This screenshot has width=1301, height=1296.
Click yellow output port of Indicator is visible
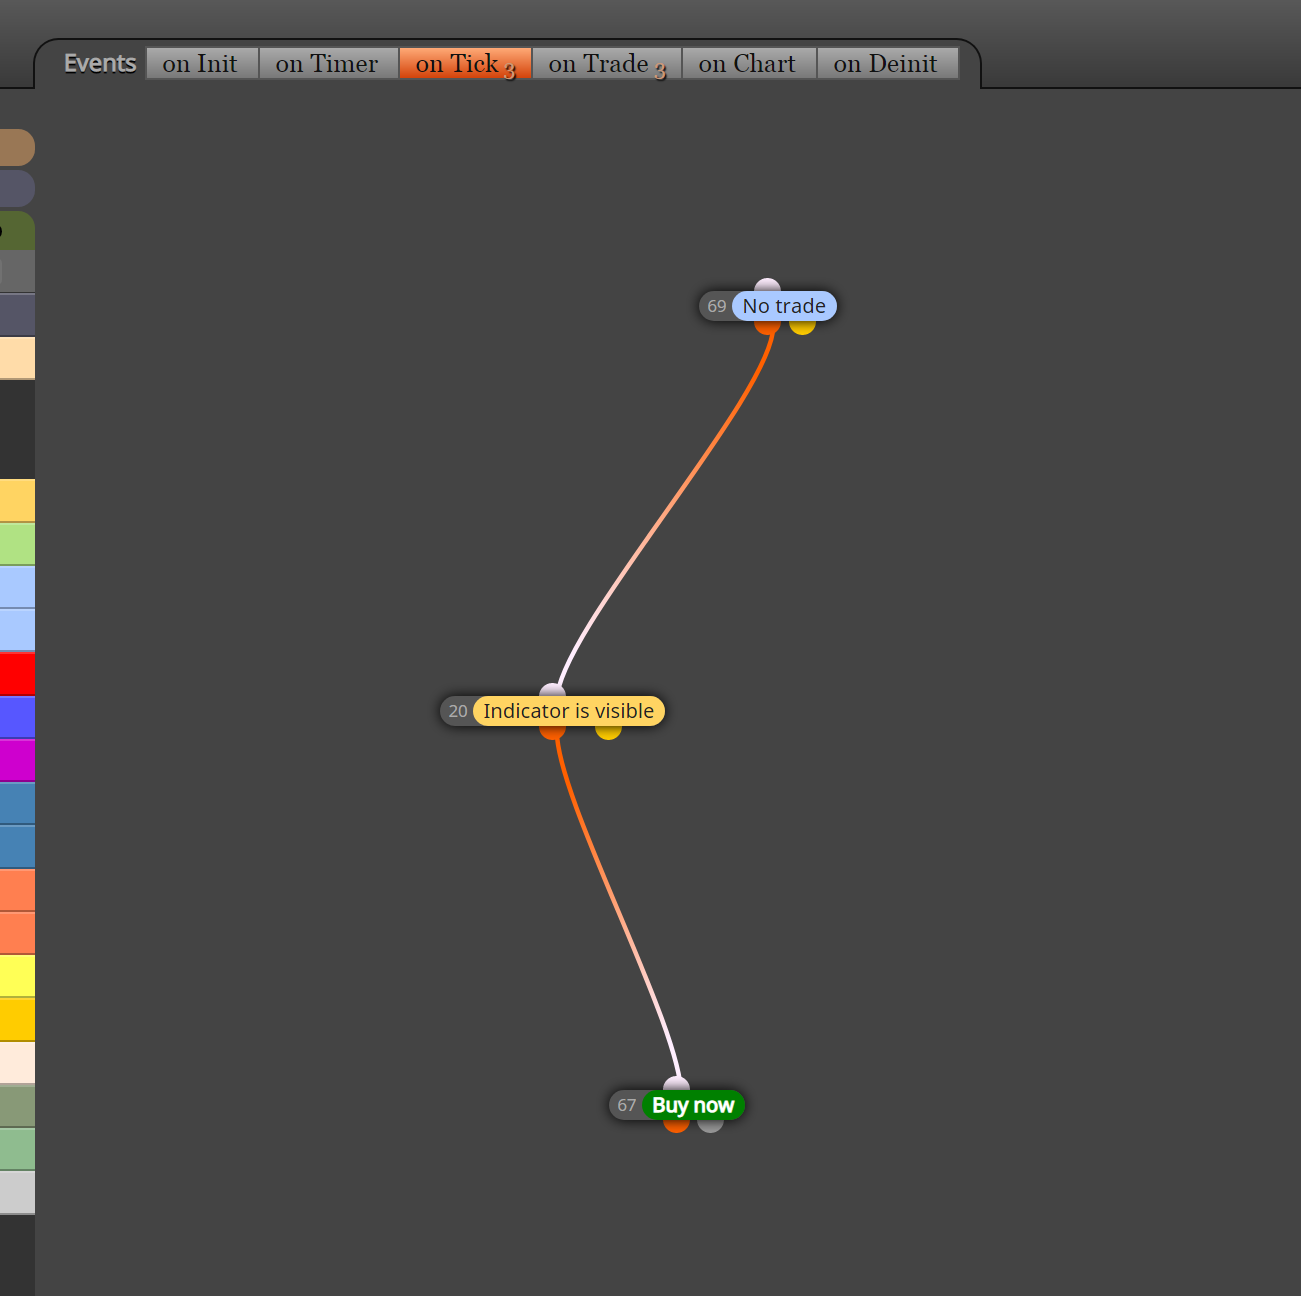608,732
